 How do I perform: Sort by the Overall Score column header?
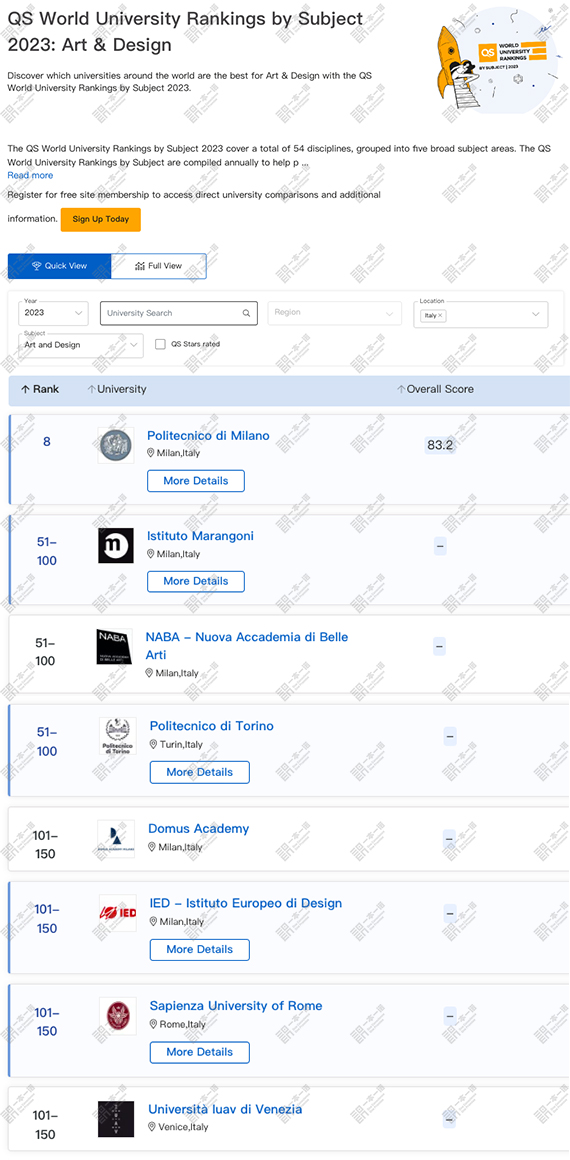pyautogui.click(x=435, y=389)
